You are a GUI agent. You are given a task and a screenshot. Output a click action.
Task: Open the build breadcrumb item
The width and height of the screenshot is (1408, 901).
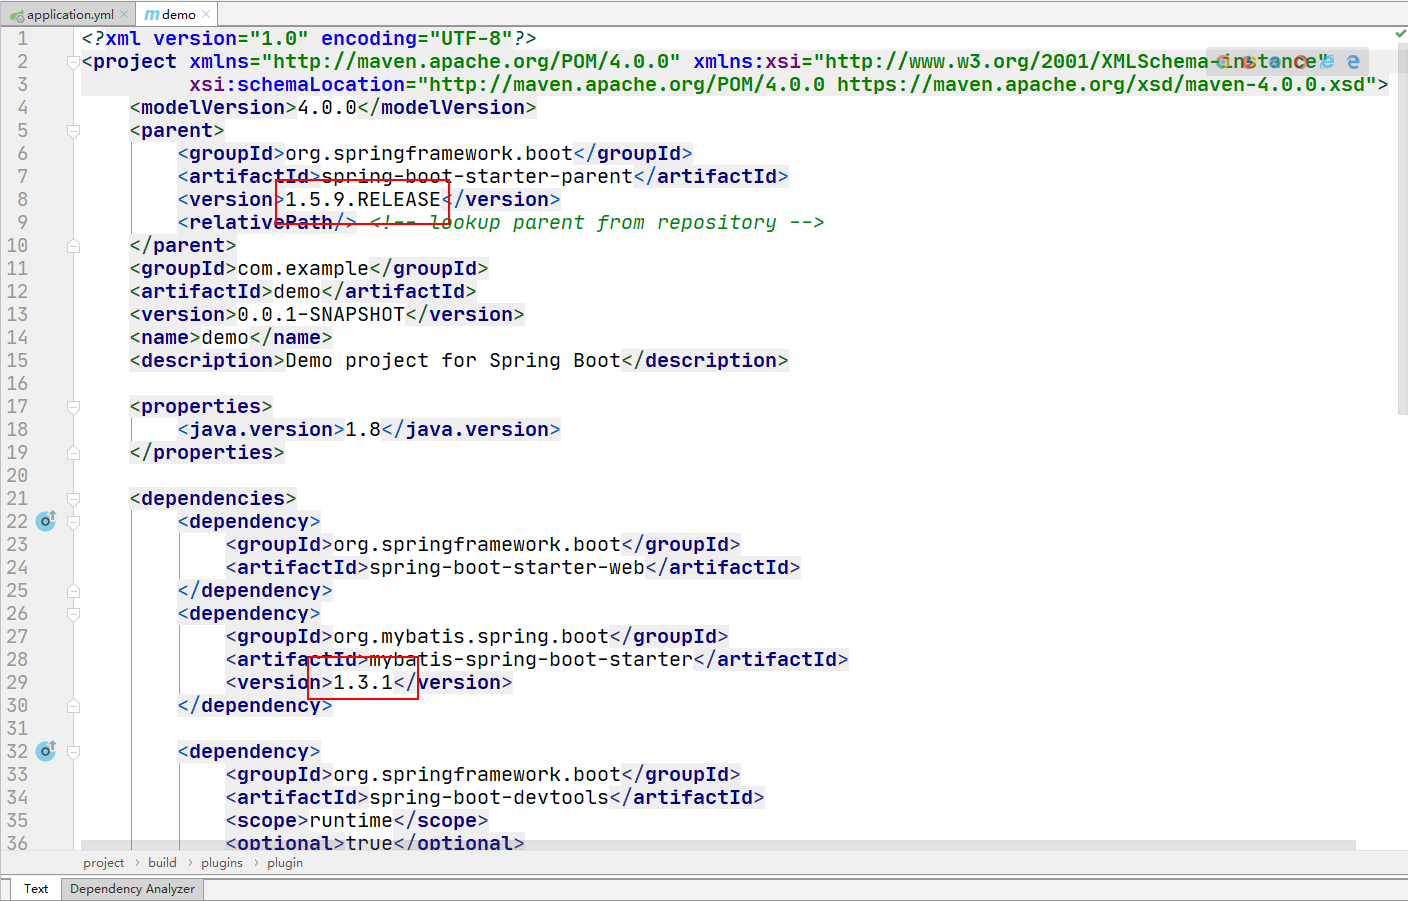(x=162, y=862)
